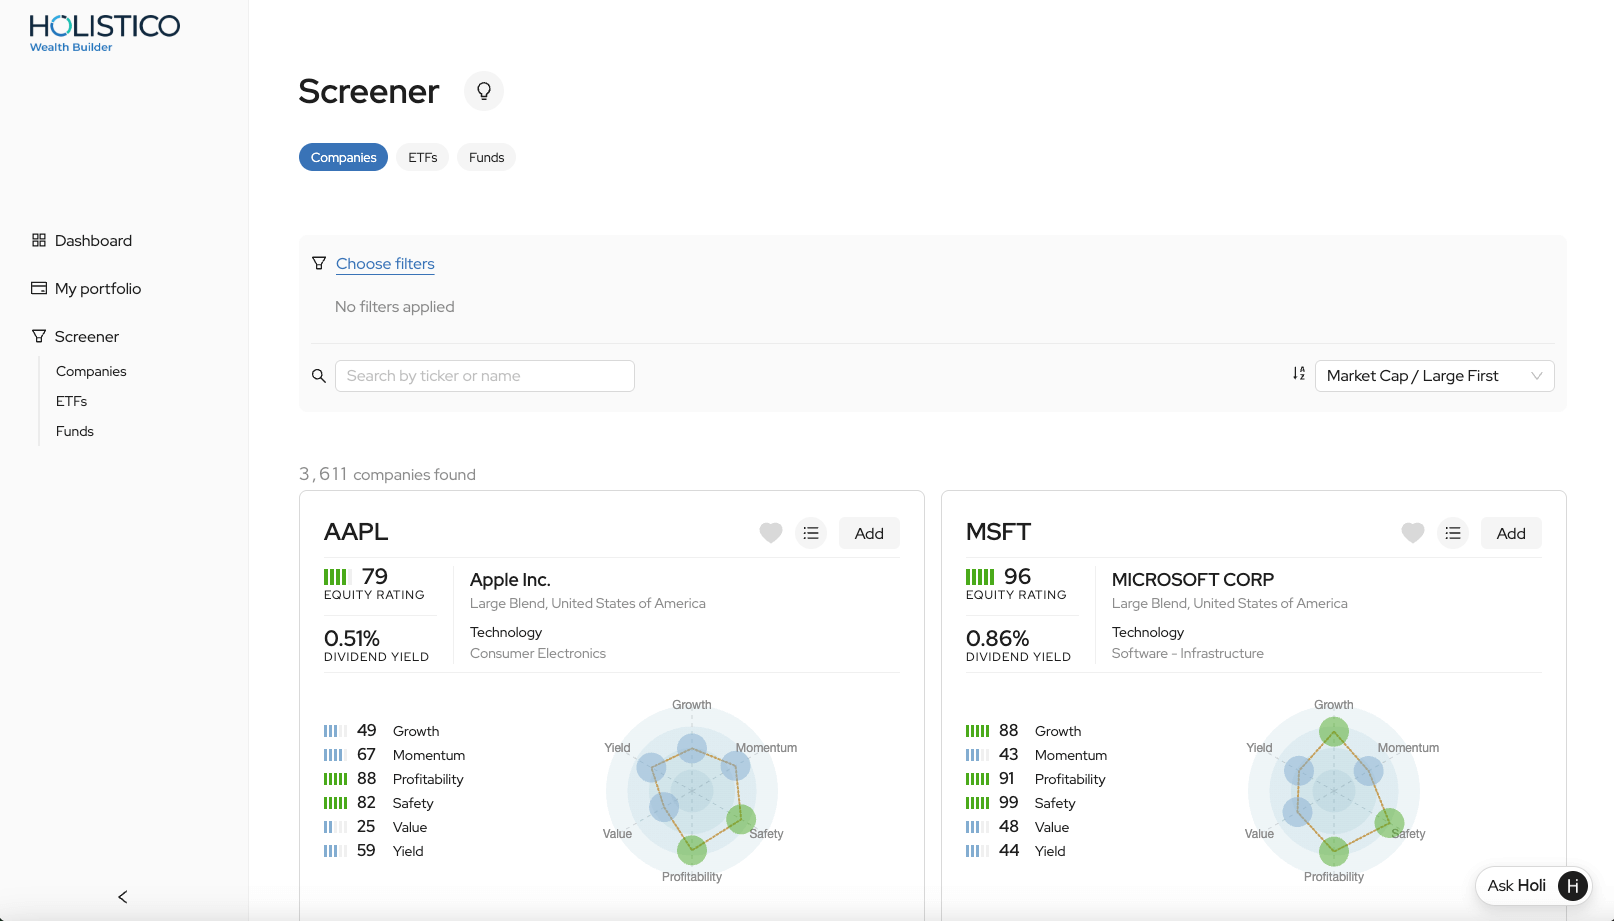The height and width of the screenshot is (921, 1614).
Task: Switch to the Funds tab pill
Action: pos(486,157)
